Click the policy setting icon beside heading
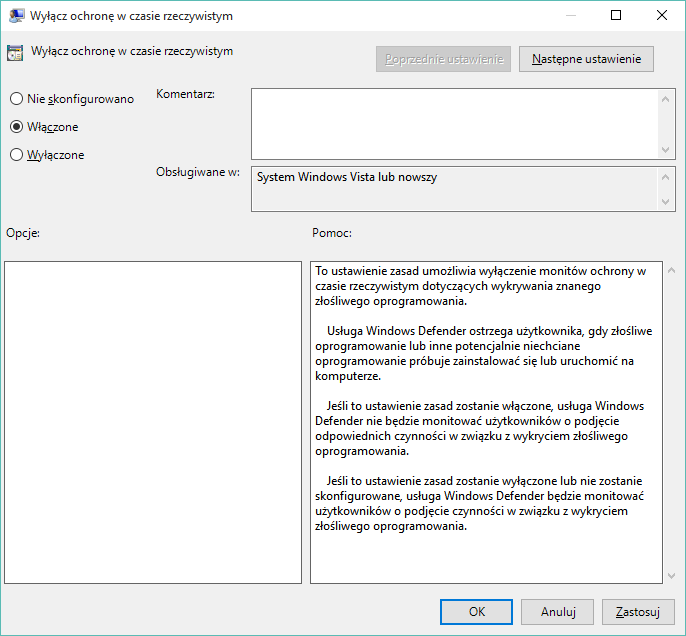This screenshot has width=686, height=636. click(15, 53)
